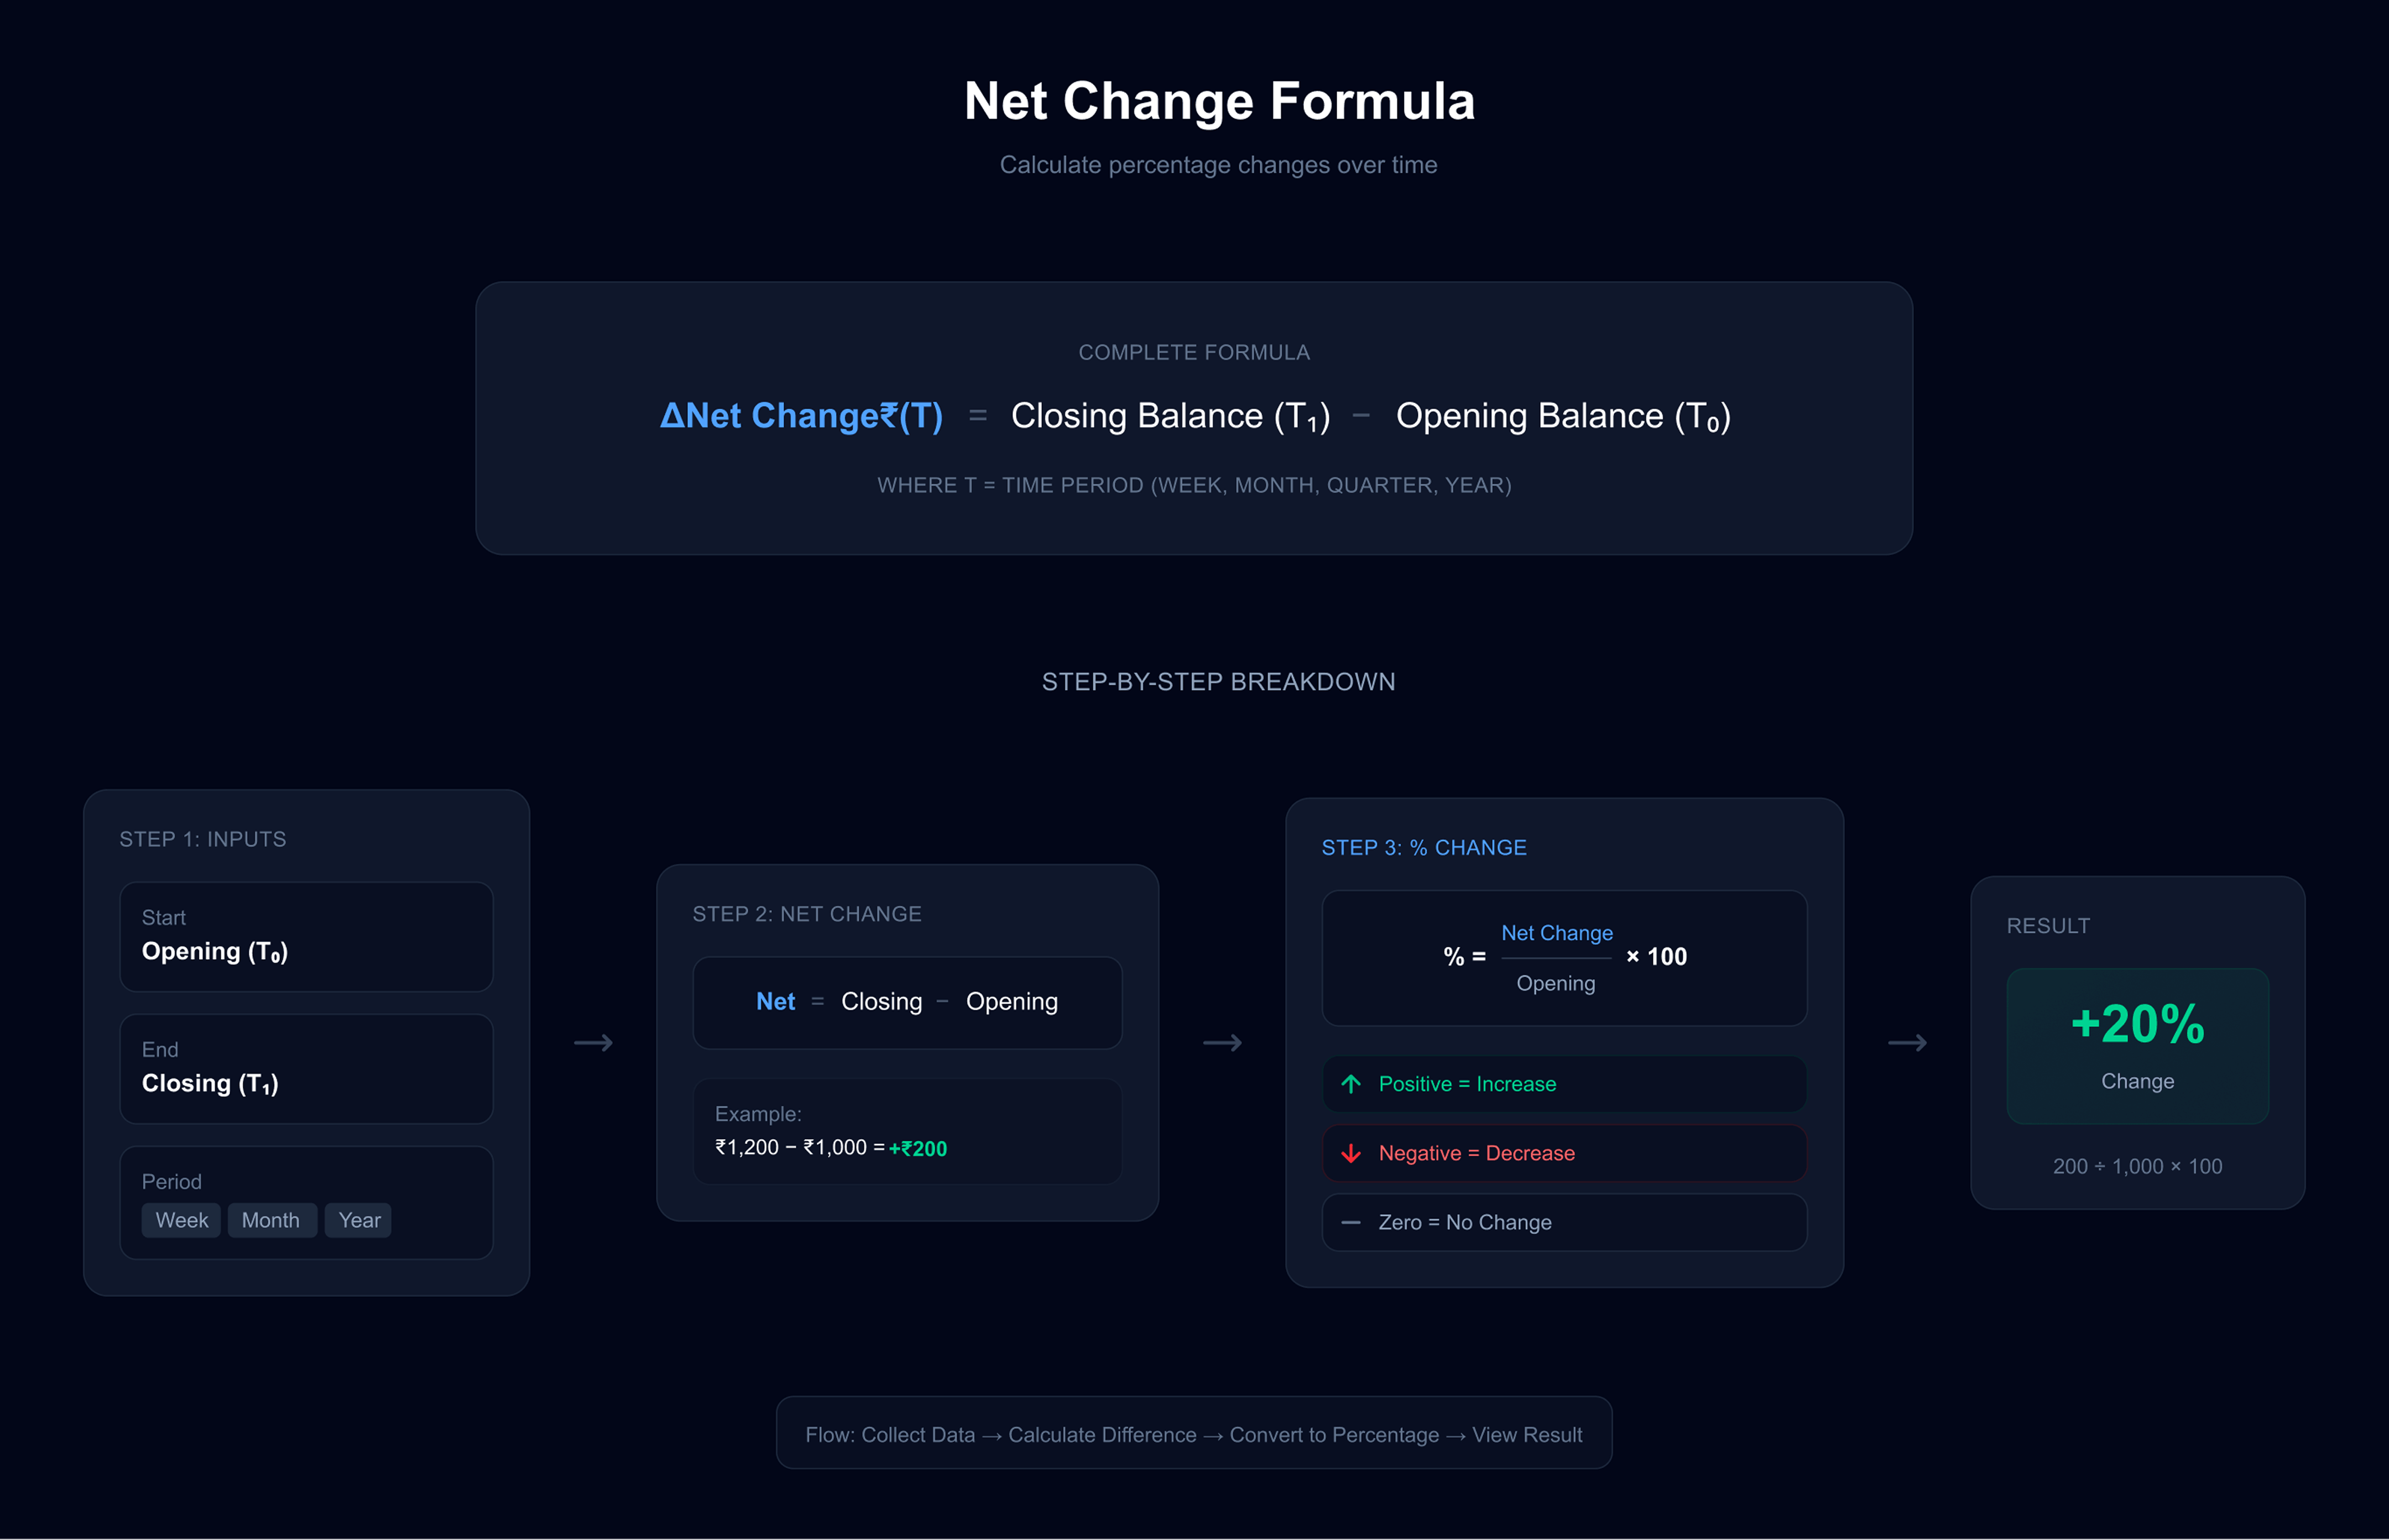Select the Week period chip
The width and height of the screenshot is (2389, 1540).
click(x=181, y=1220)
